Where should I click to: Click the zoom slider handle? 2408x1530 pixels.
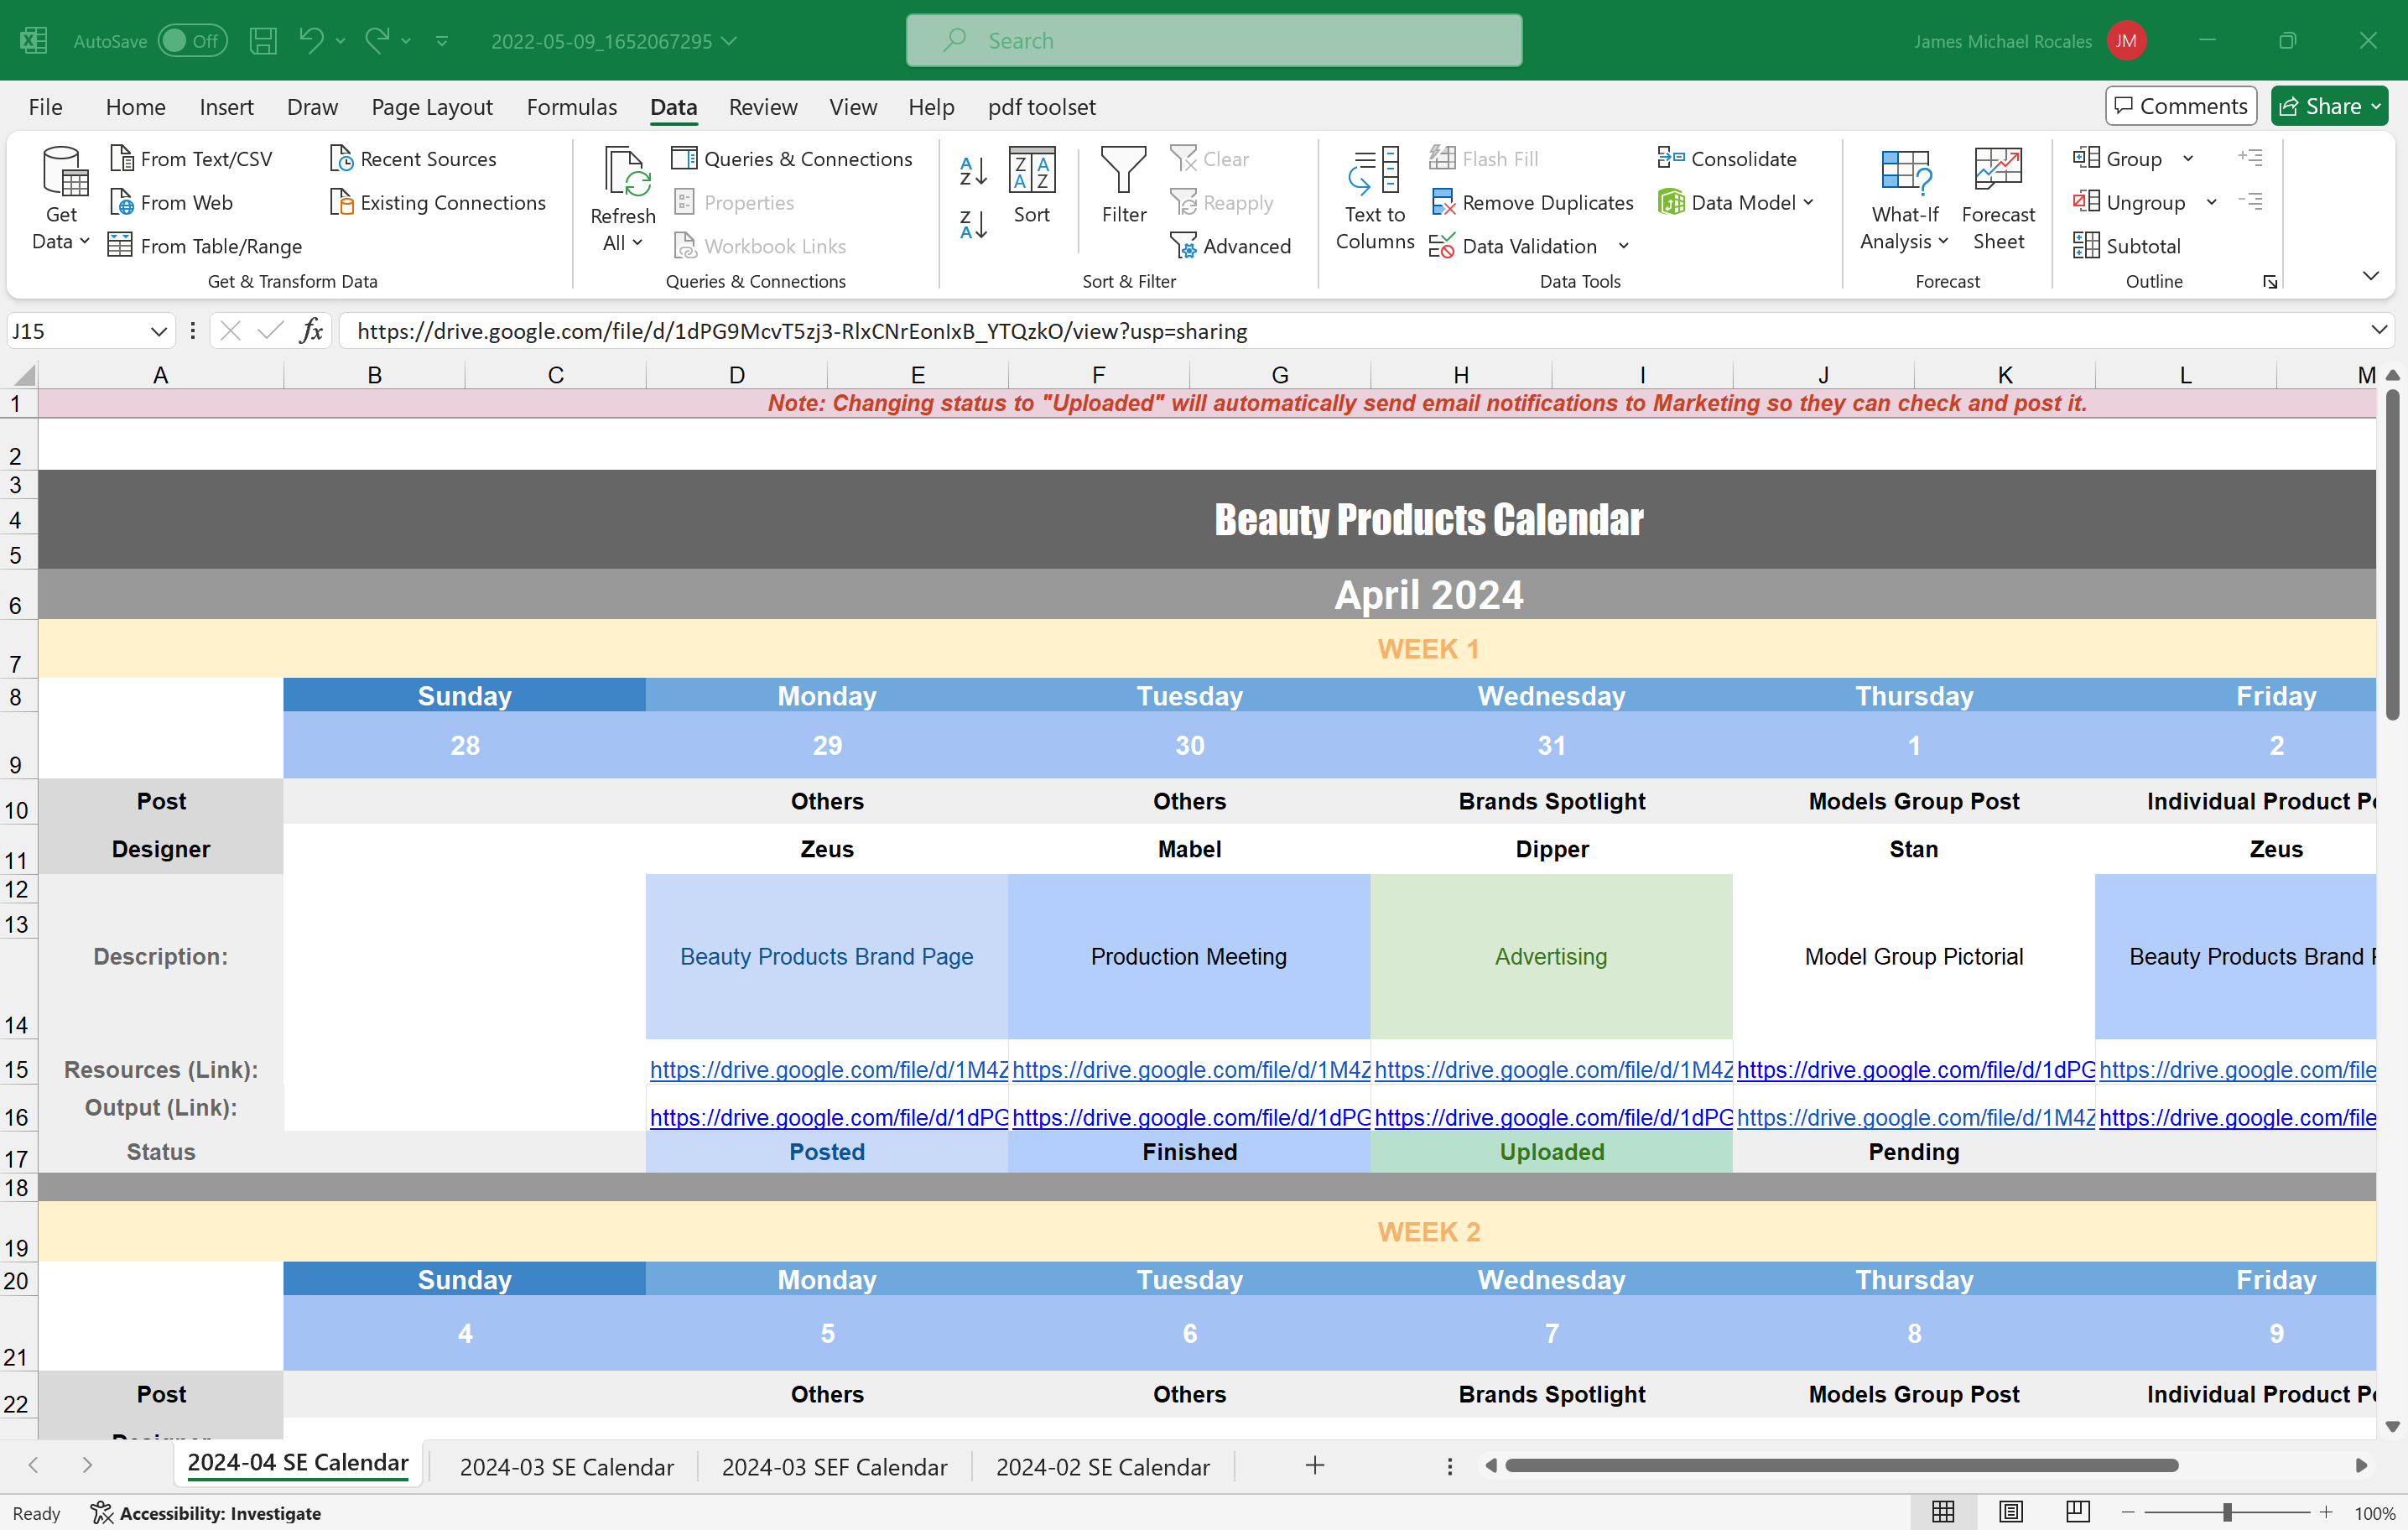[2226, 1513]
